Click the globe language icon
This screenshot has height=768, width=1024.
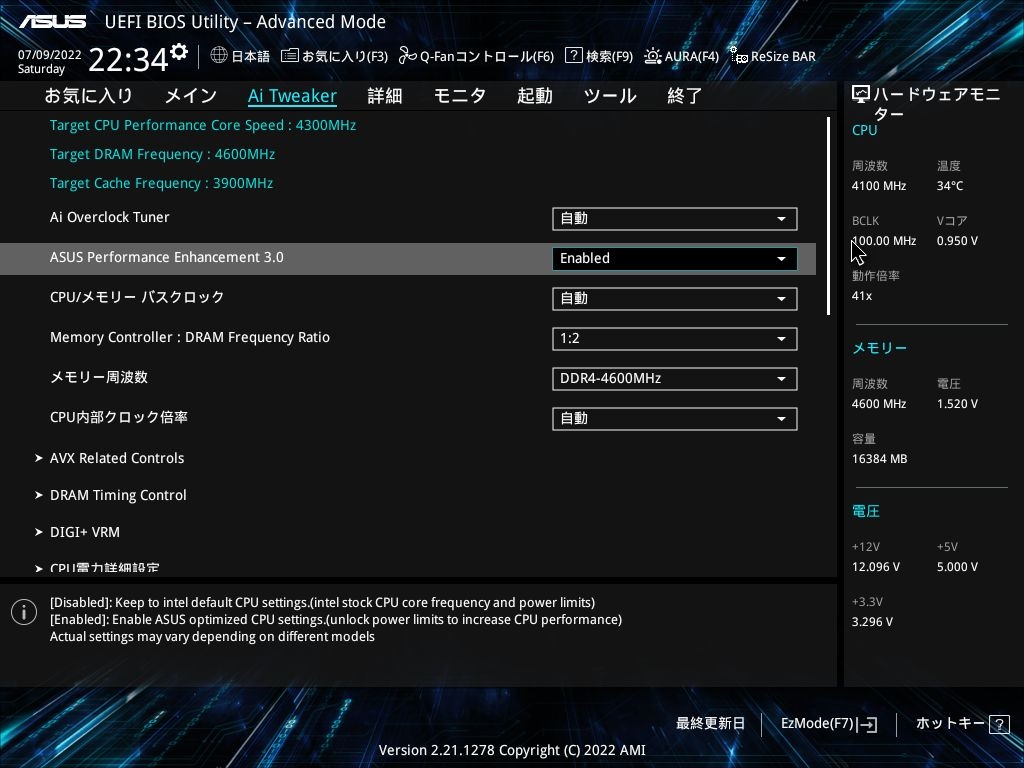point(219,56)
